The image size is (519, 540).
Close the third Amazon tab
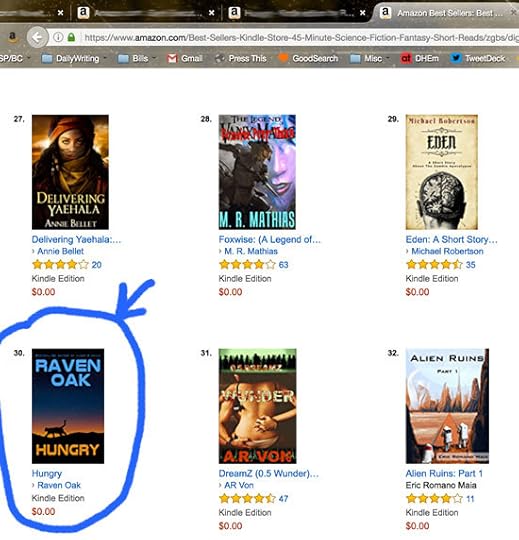pyautogui.click(x=363, y=13)
